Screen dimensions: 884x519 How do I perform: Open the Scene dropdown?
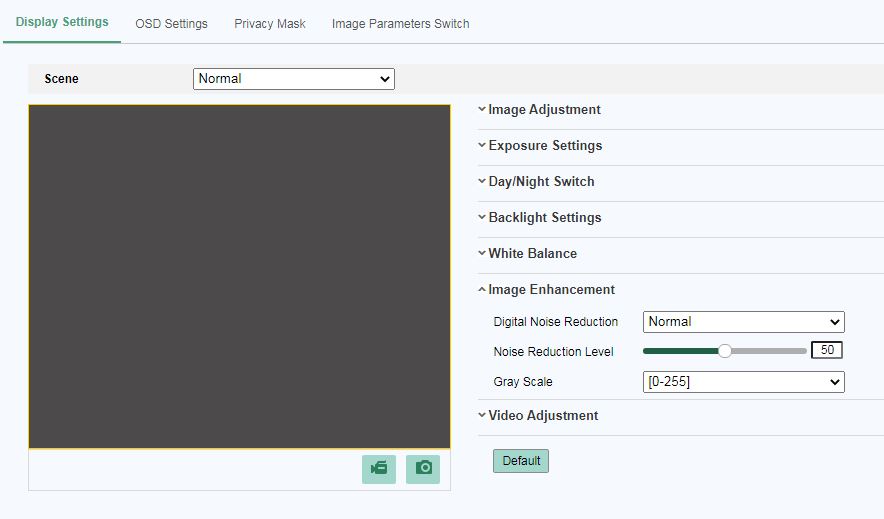coord(293,79)
